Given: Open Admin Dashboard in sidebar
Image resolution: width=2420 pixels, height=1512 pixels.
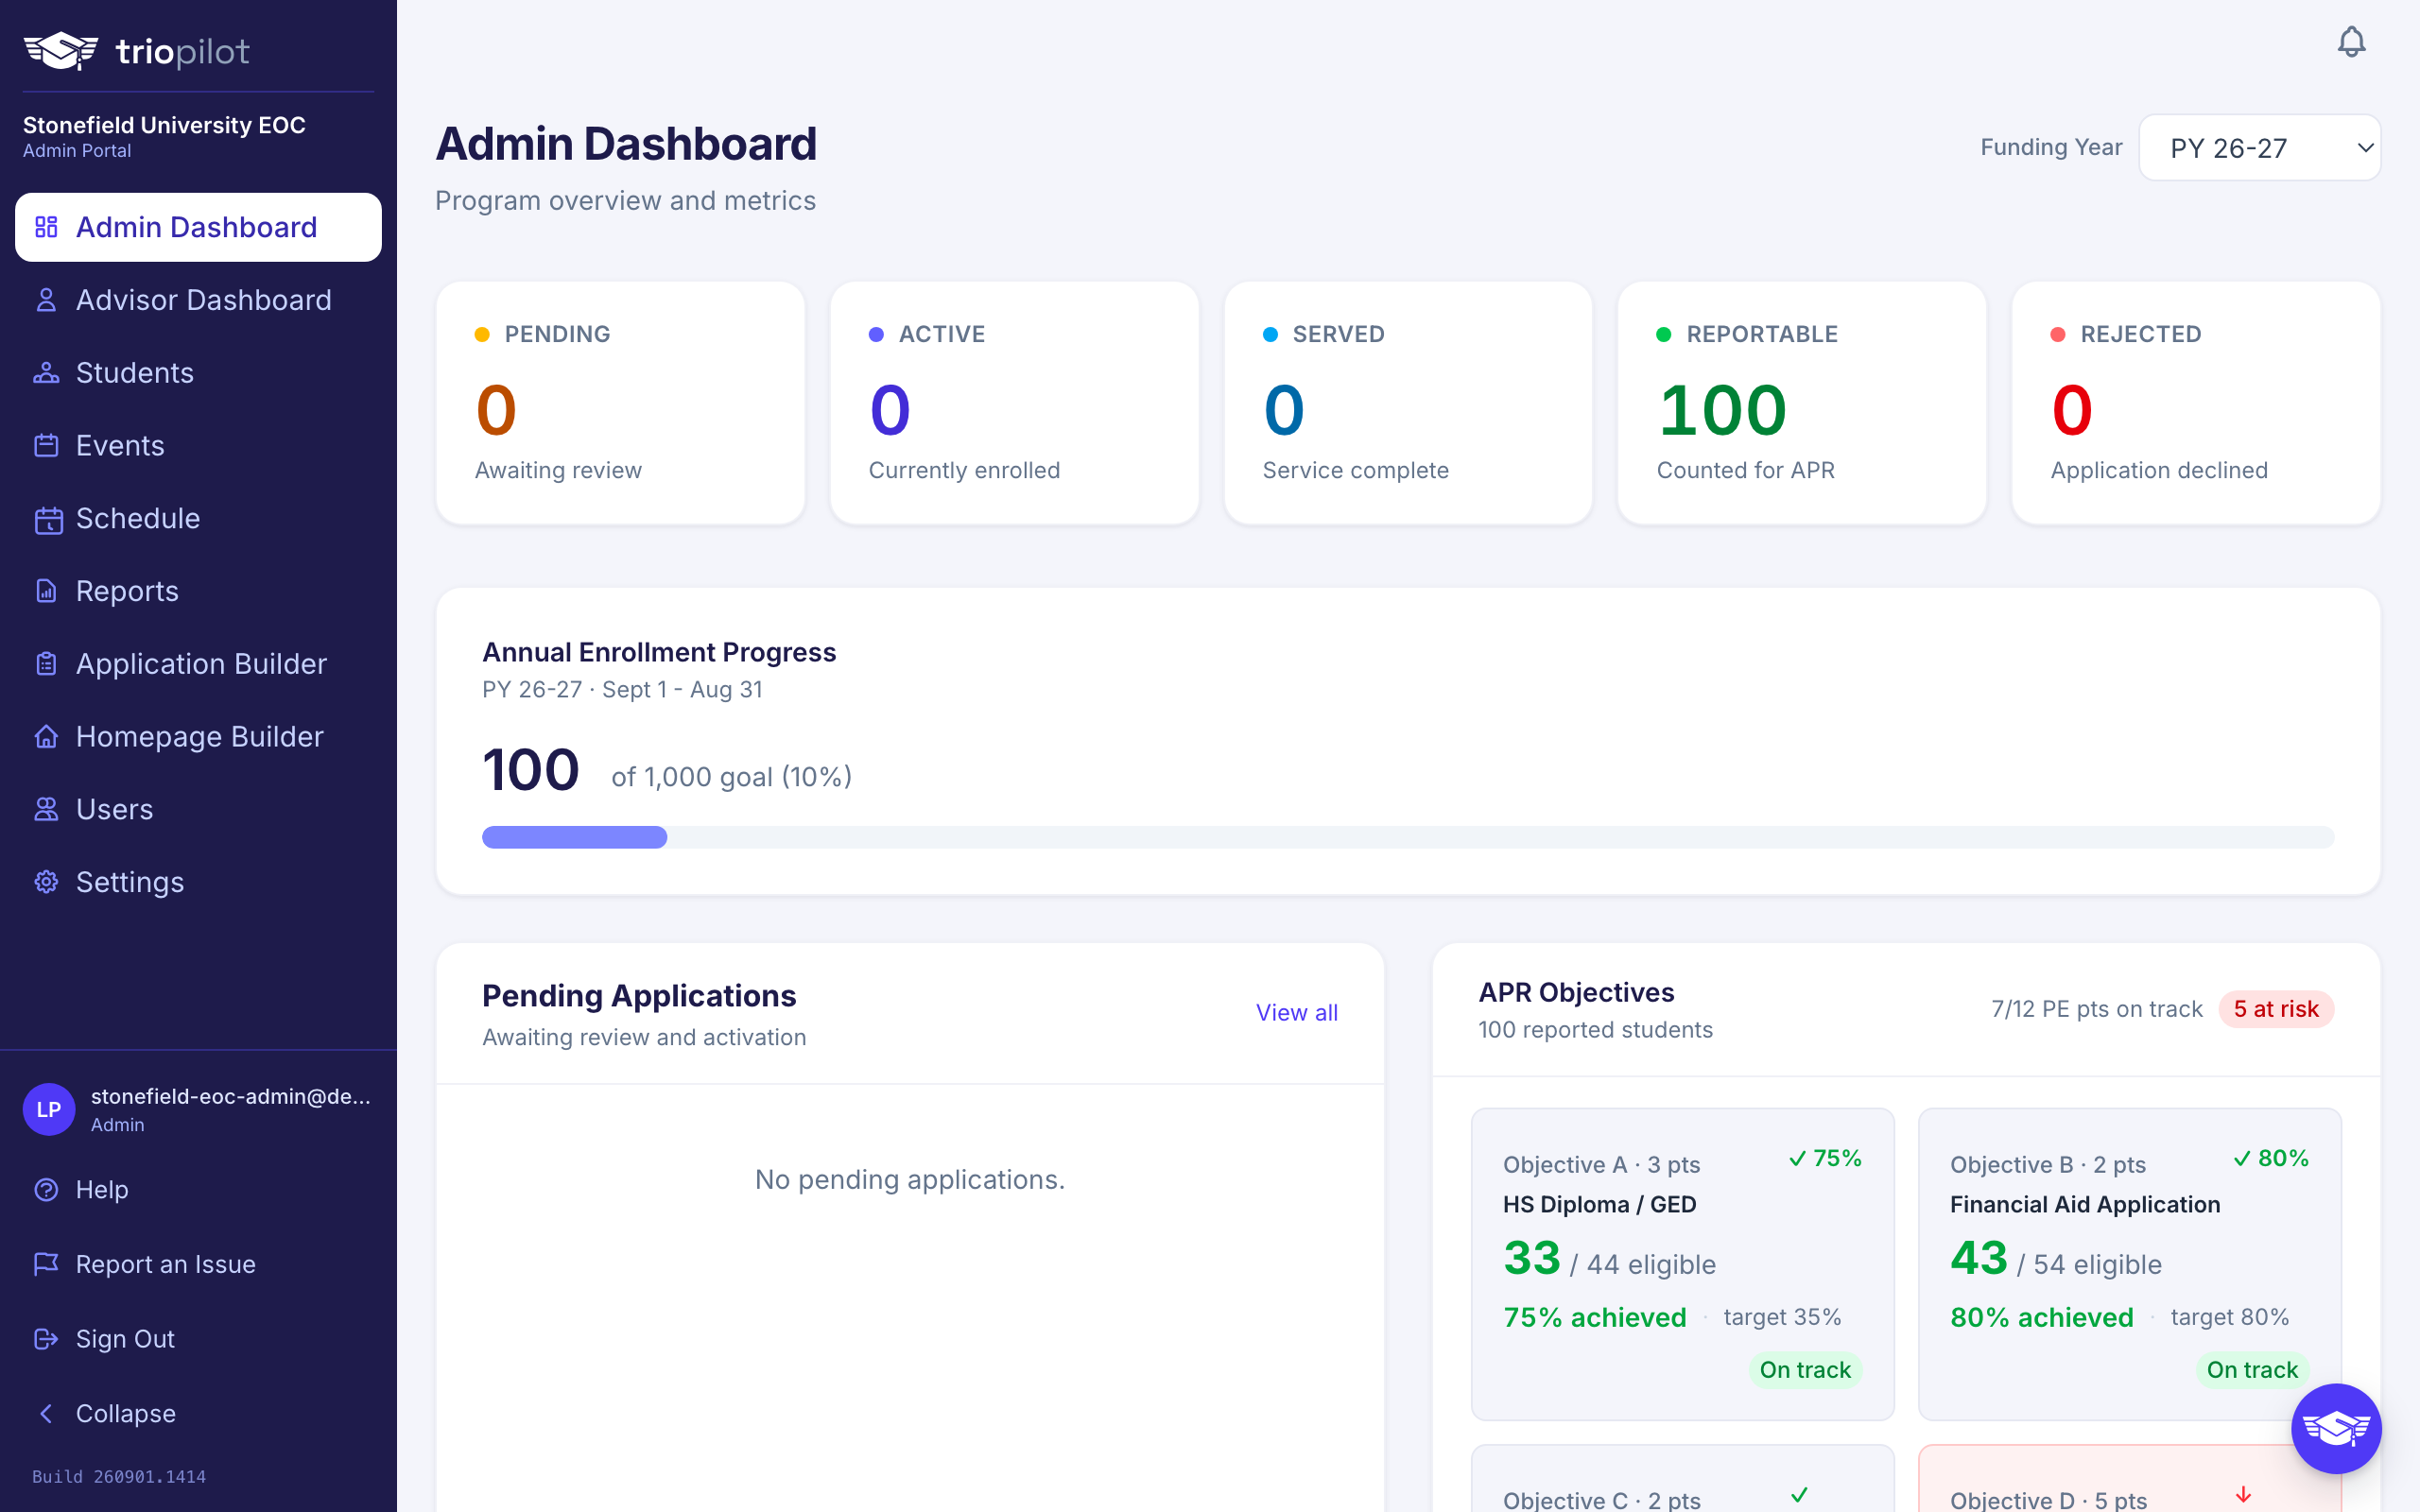Looking at the screenshot, I should point(198,227).
